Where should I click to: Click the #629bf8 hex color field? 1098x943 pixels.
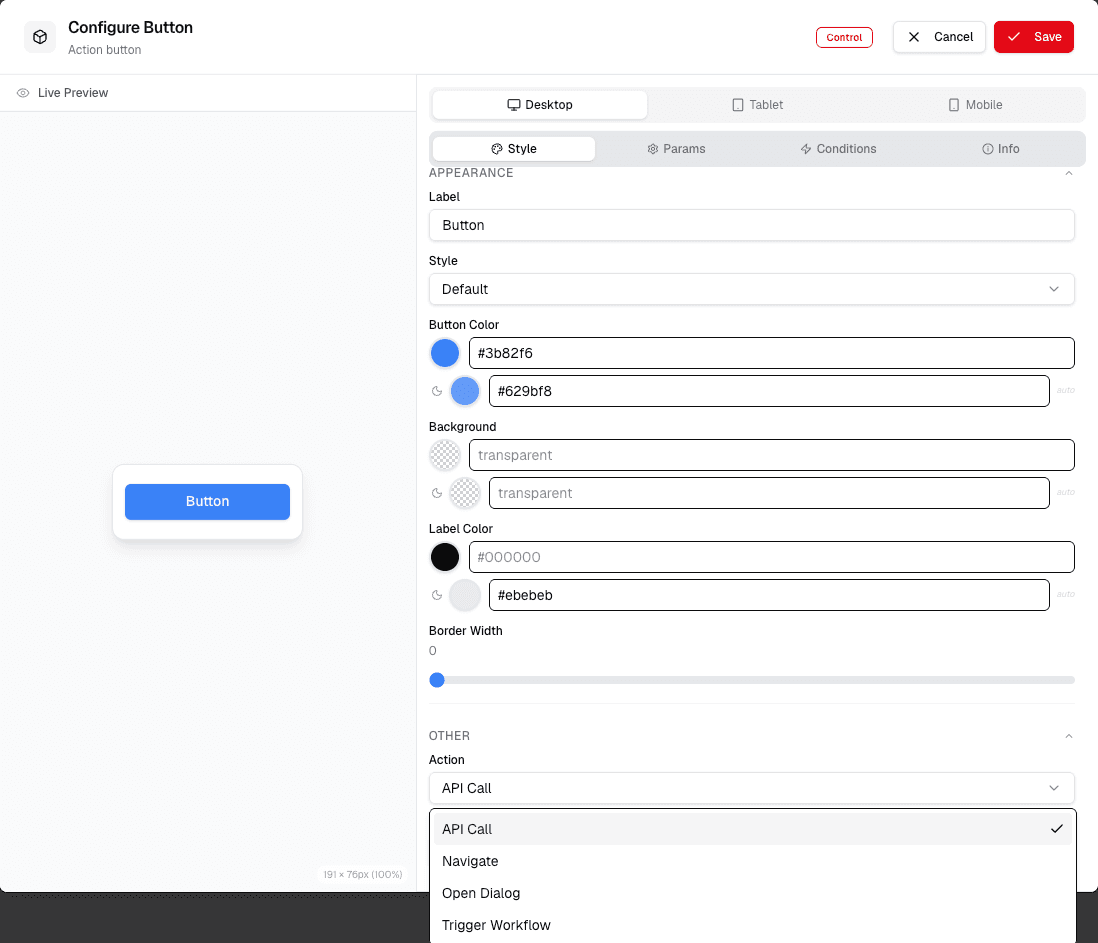coord(769,391)
